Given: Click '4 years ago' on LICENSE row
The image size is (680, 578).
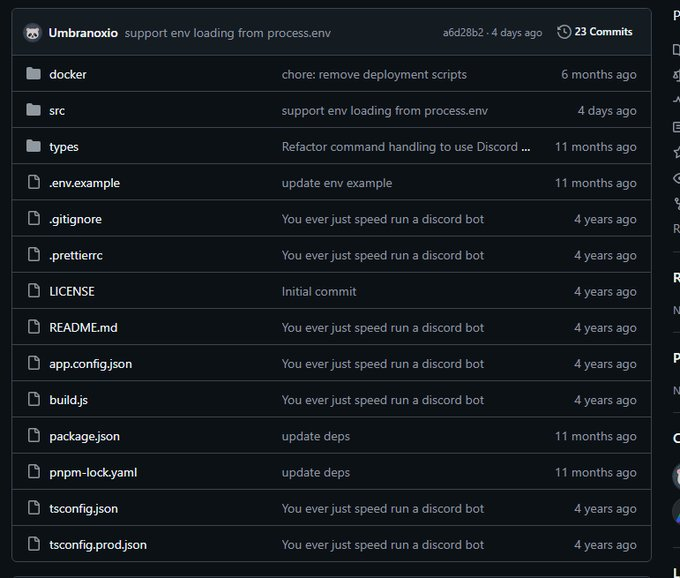Looking at the screenshot, I should coord(605,291).
